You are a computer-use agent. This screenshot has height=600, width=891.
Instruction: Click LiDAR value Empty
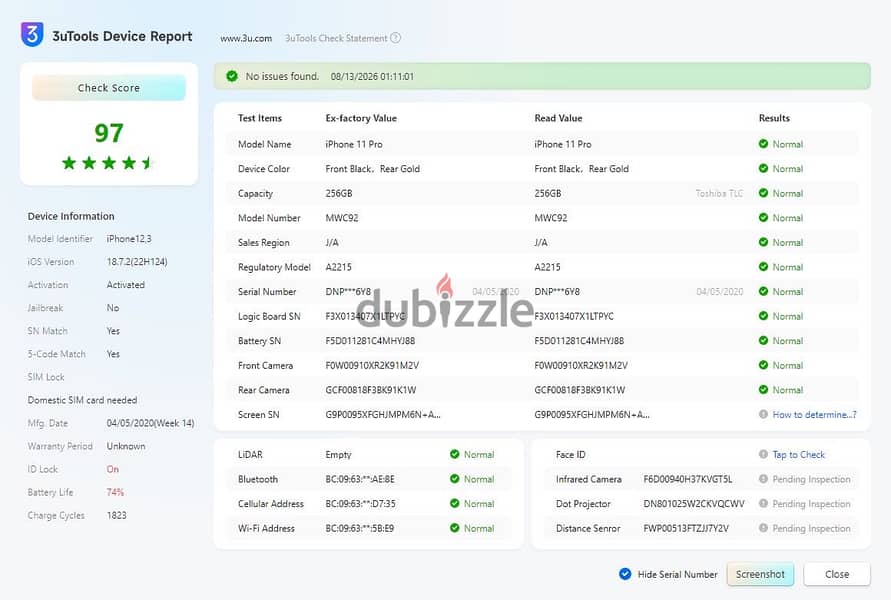coord(338,455)
